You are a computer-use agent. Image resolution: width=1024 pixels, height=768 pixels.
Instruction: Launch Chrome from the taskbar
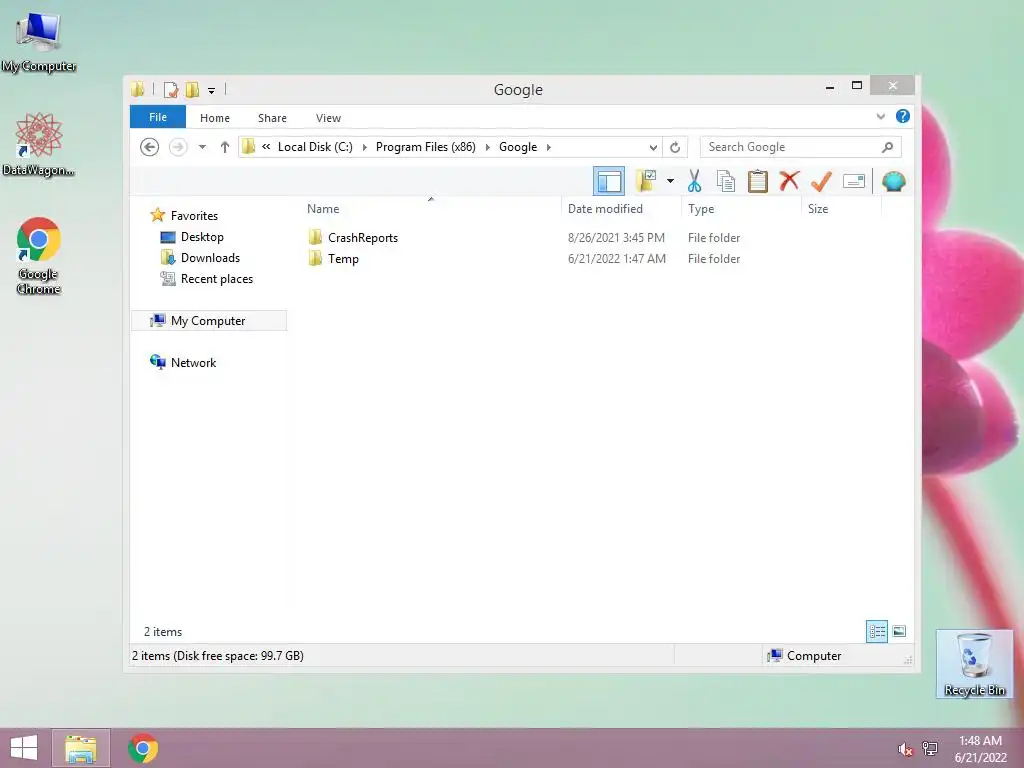click(143, 748)
